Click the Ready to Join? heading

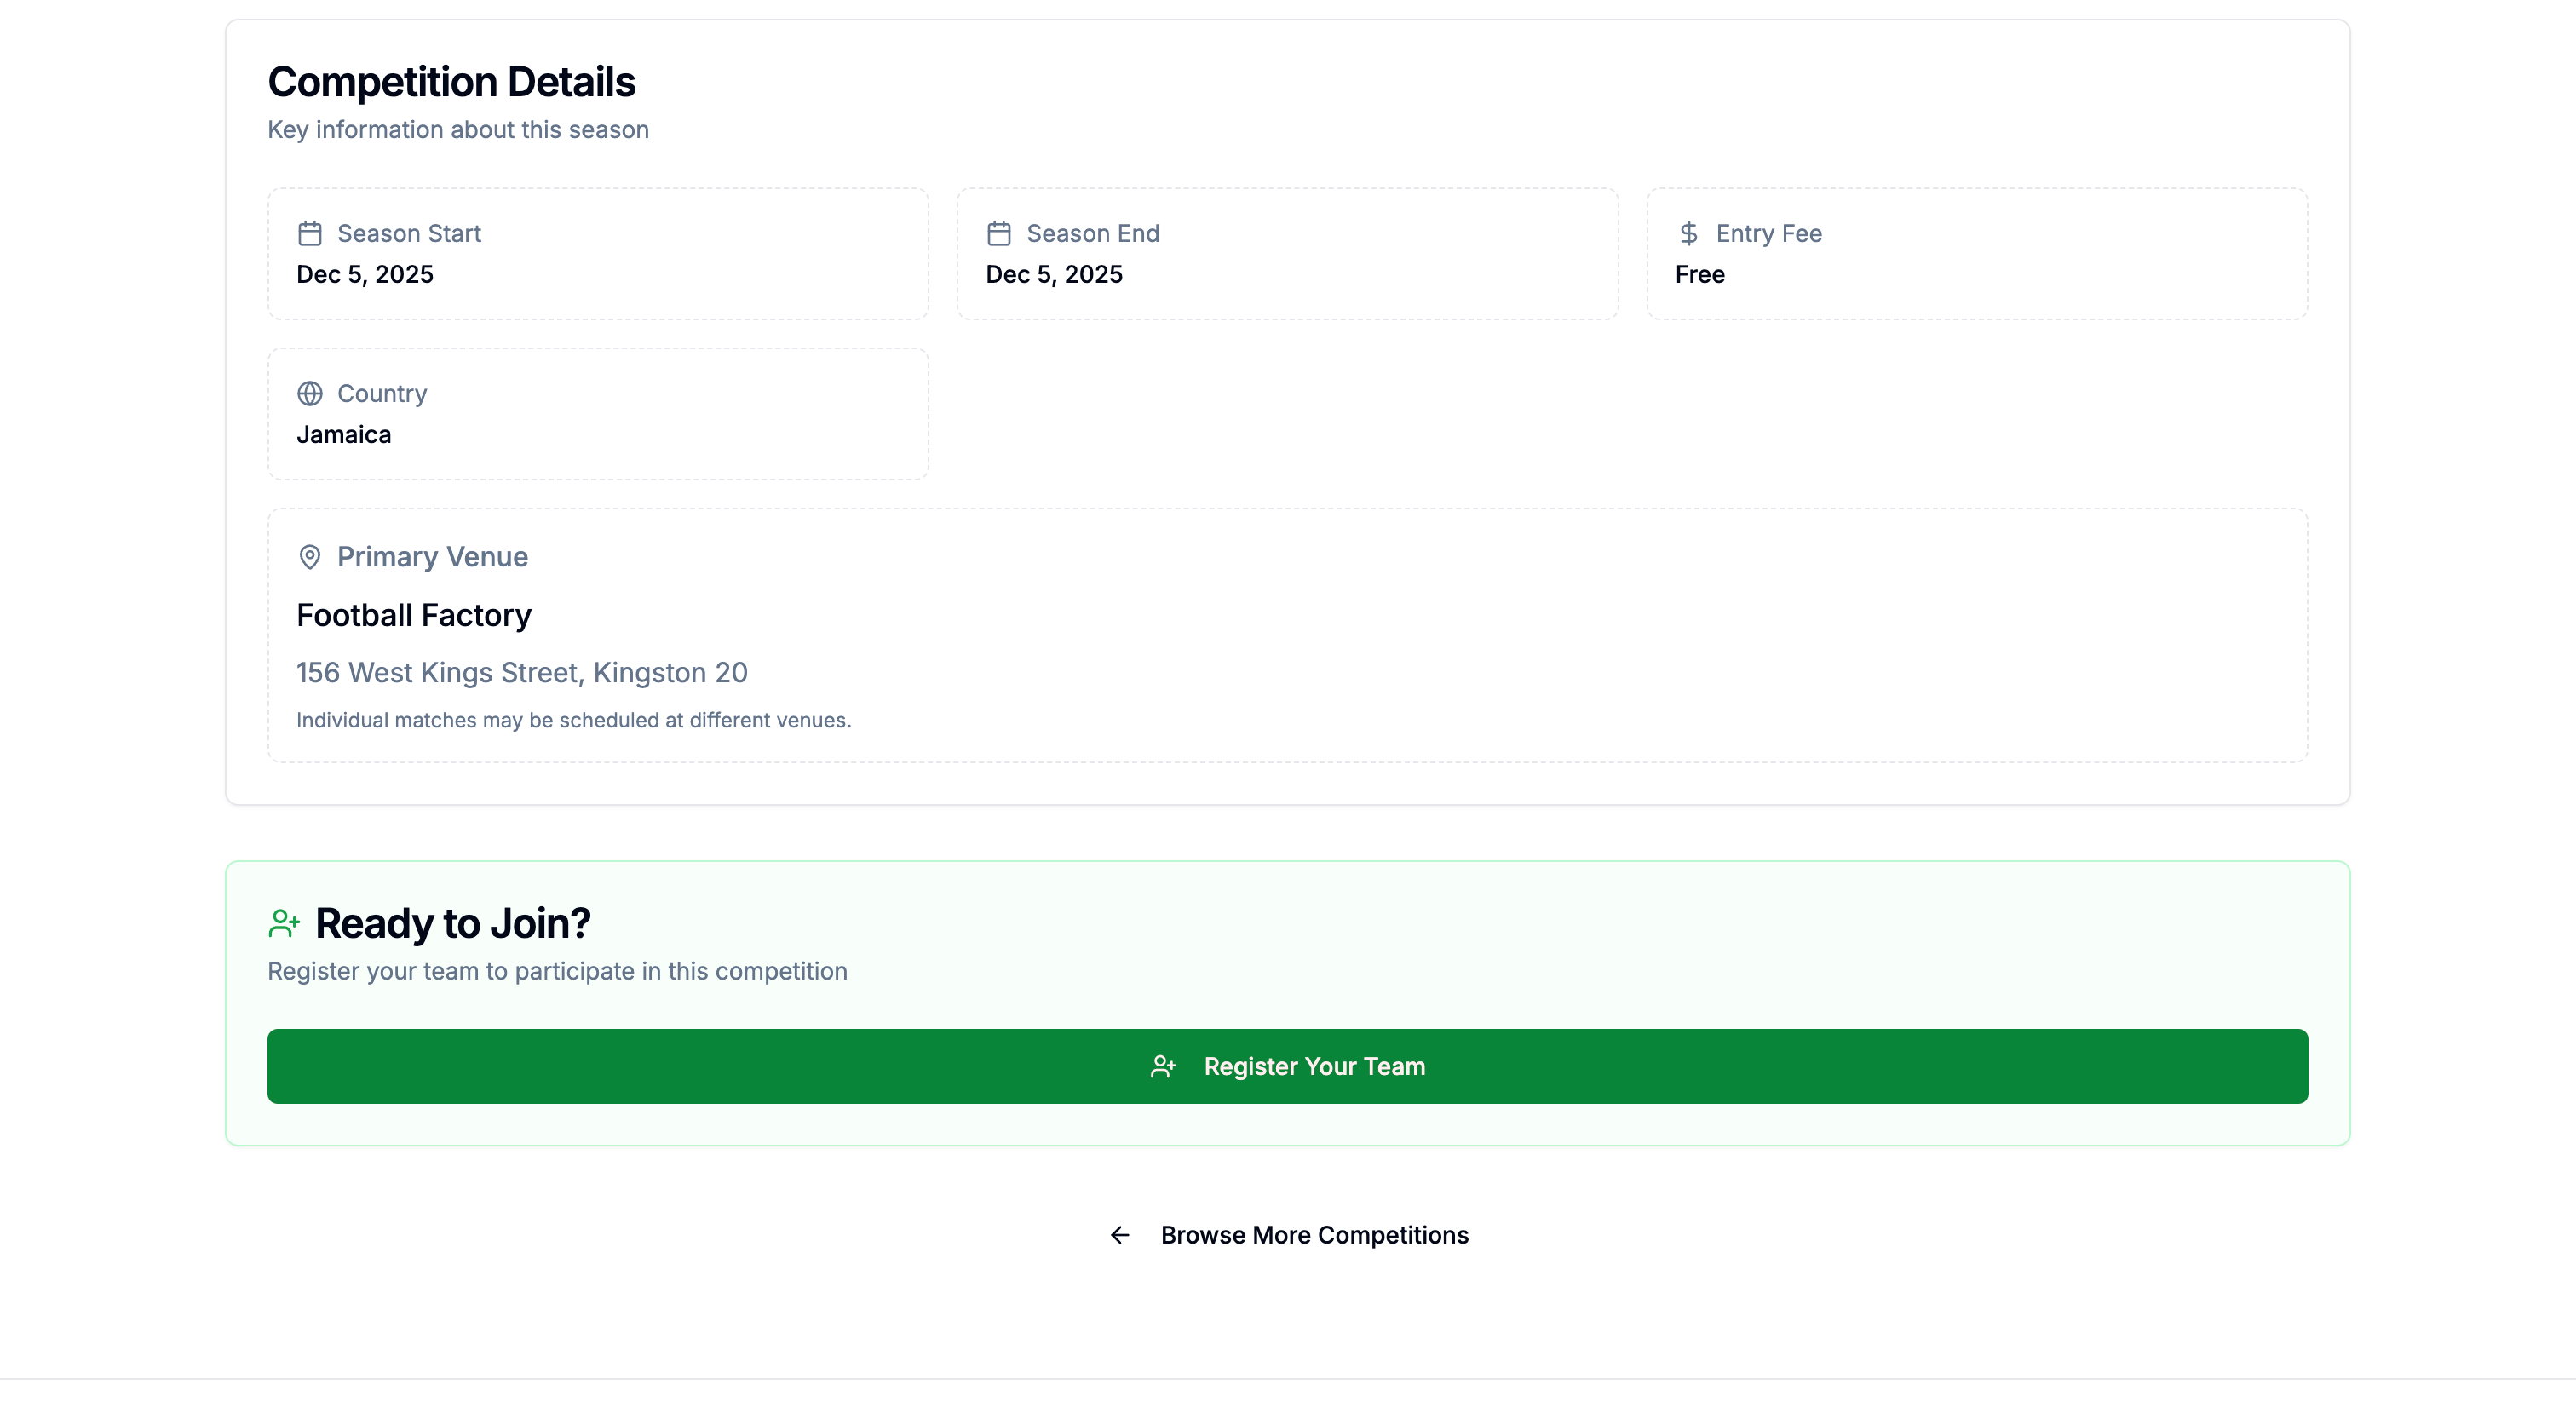coord(452,923)
